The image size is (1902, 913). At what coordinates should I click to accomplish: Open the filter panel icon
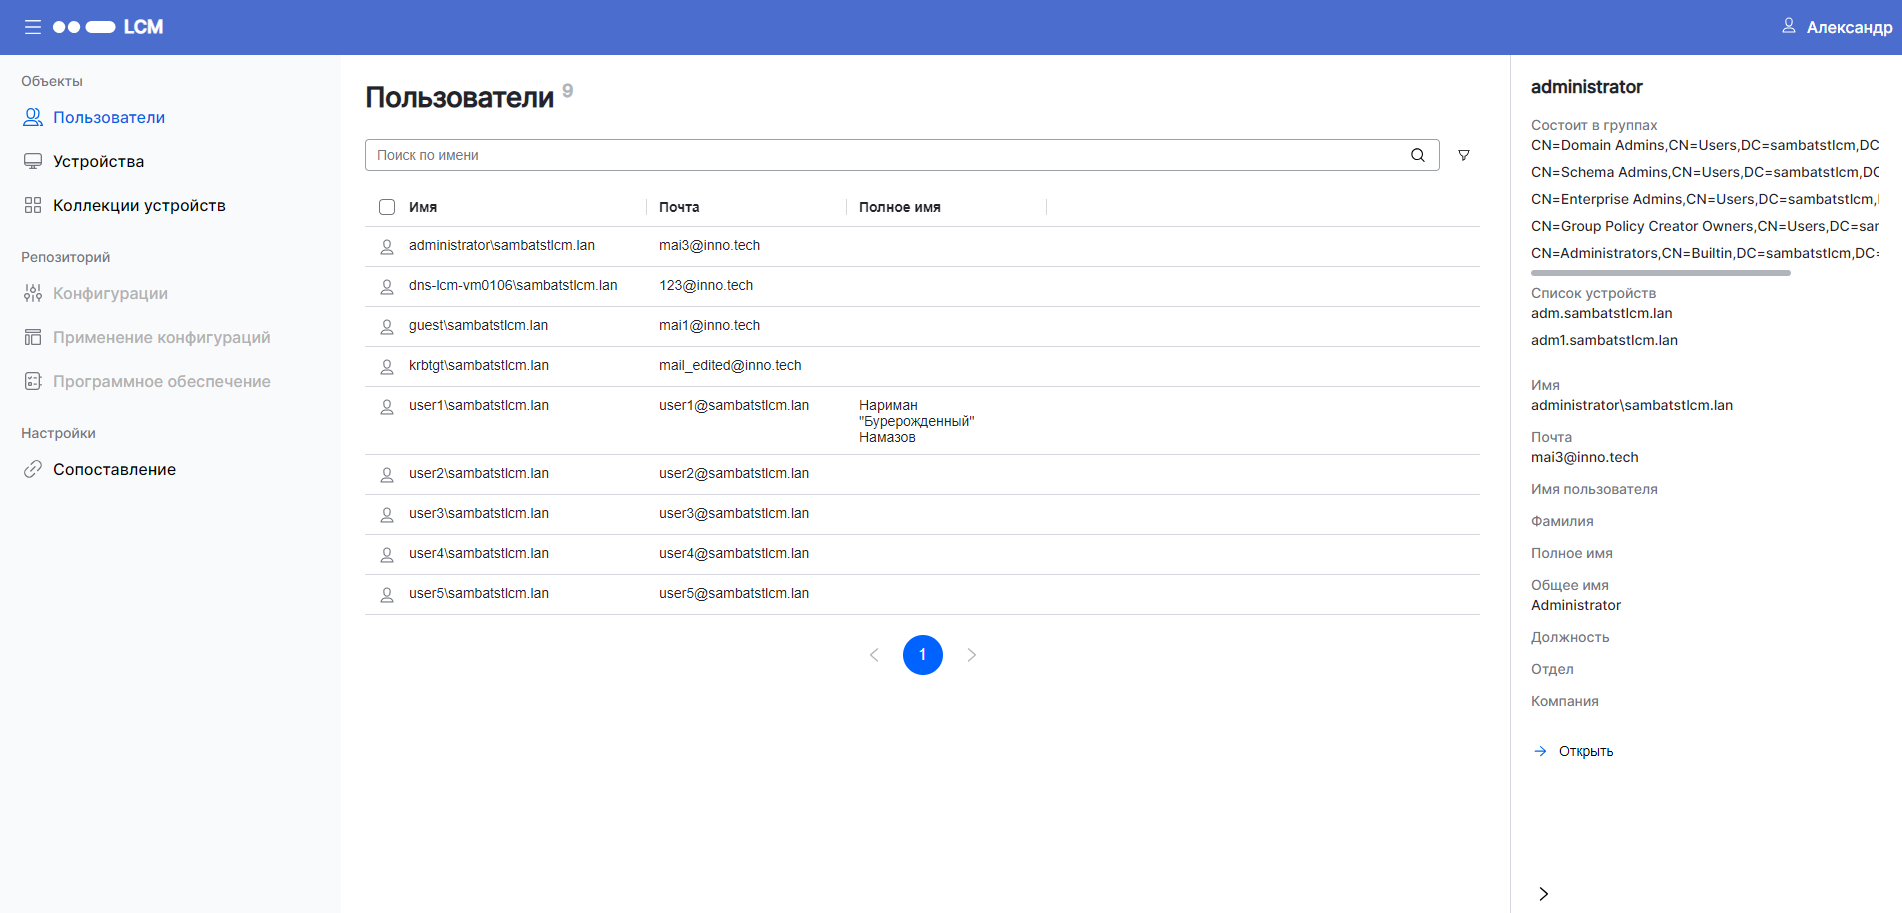(1463, 155)
